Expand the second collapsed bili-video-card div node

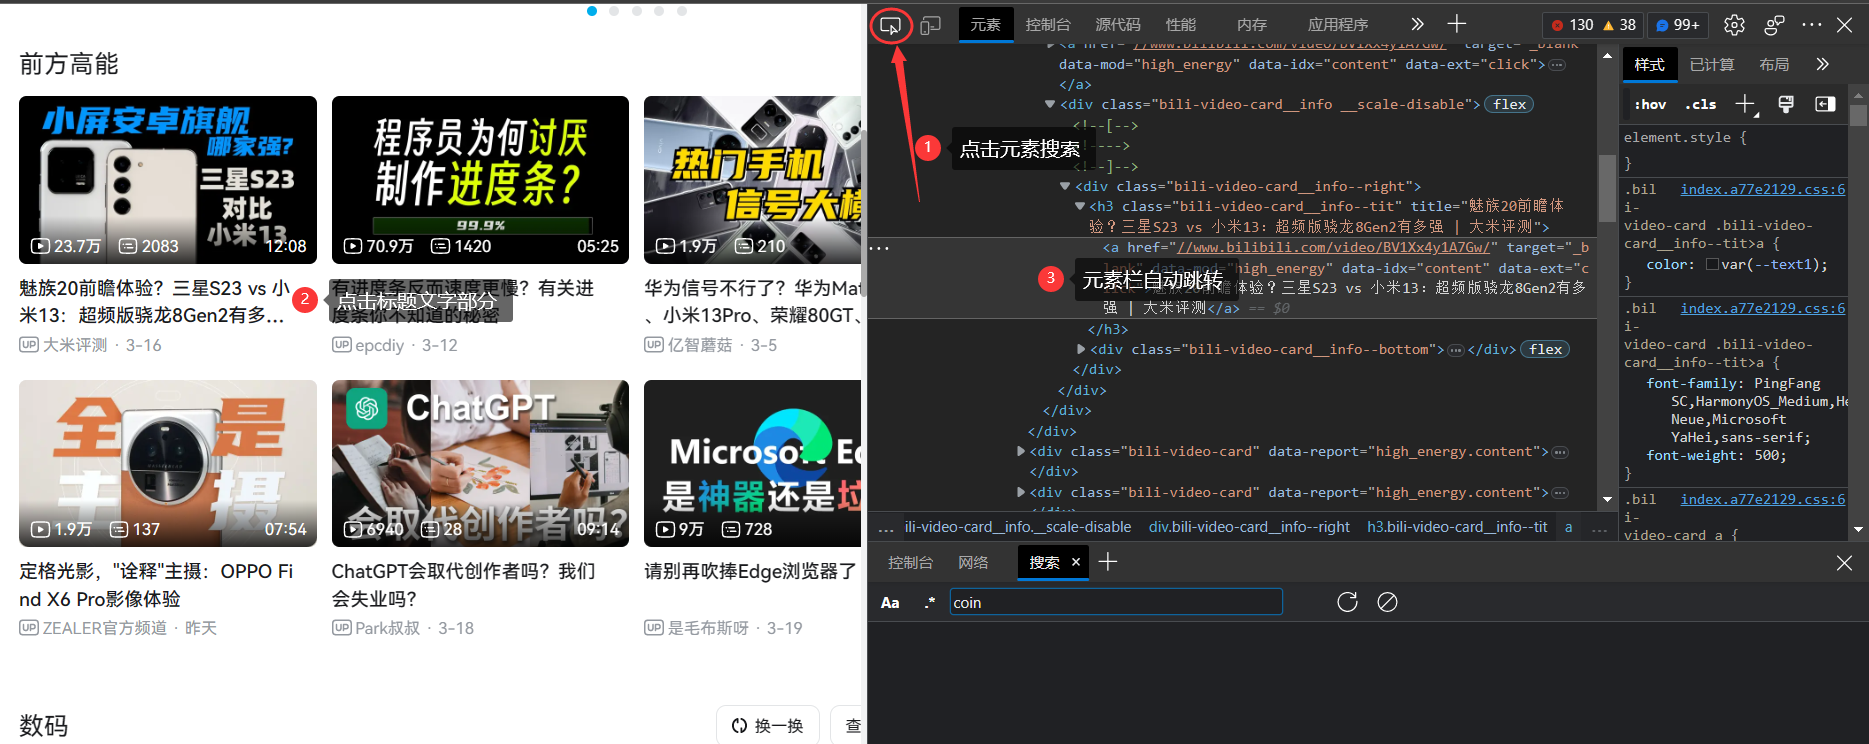click(x=1021, y=493)
